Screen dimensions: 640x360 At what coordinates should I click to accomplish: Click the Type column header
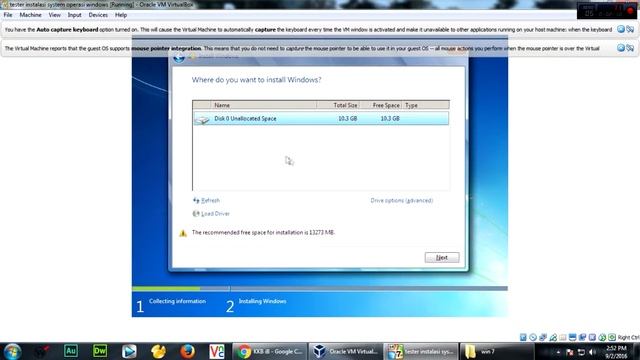tap(426, 105)
